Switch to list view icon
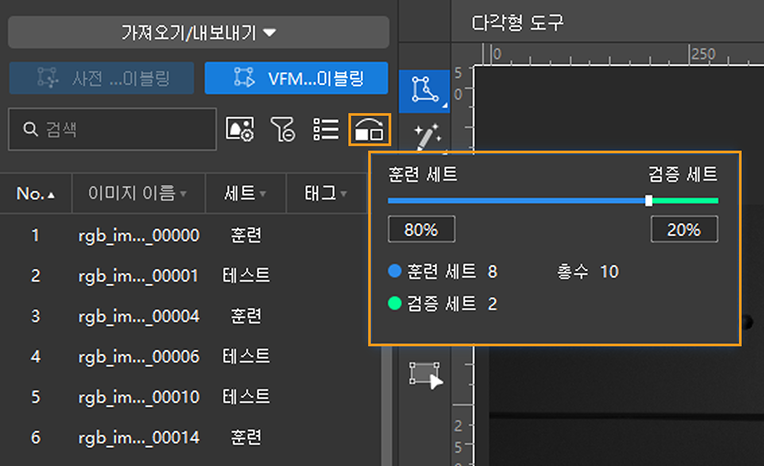 pyautogui.click(x=325, y=130)
